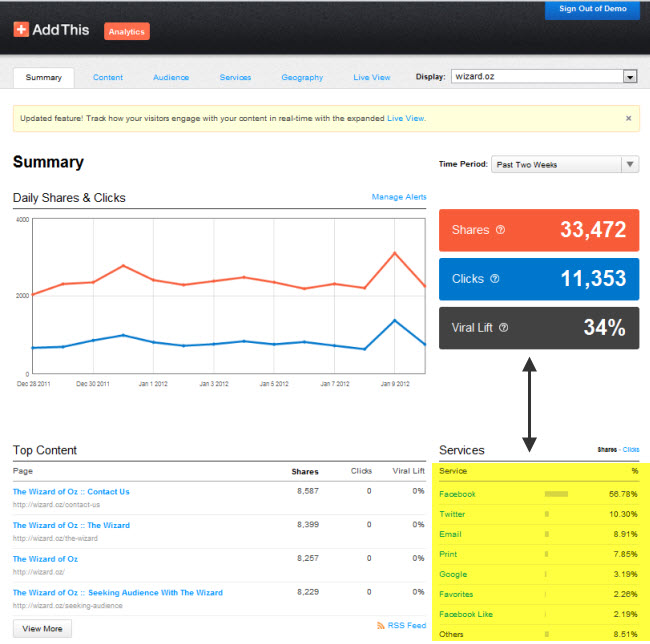Click the View More button
Image resolution: width=650 pixels, height=644 pixels.
pos(42,628)
